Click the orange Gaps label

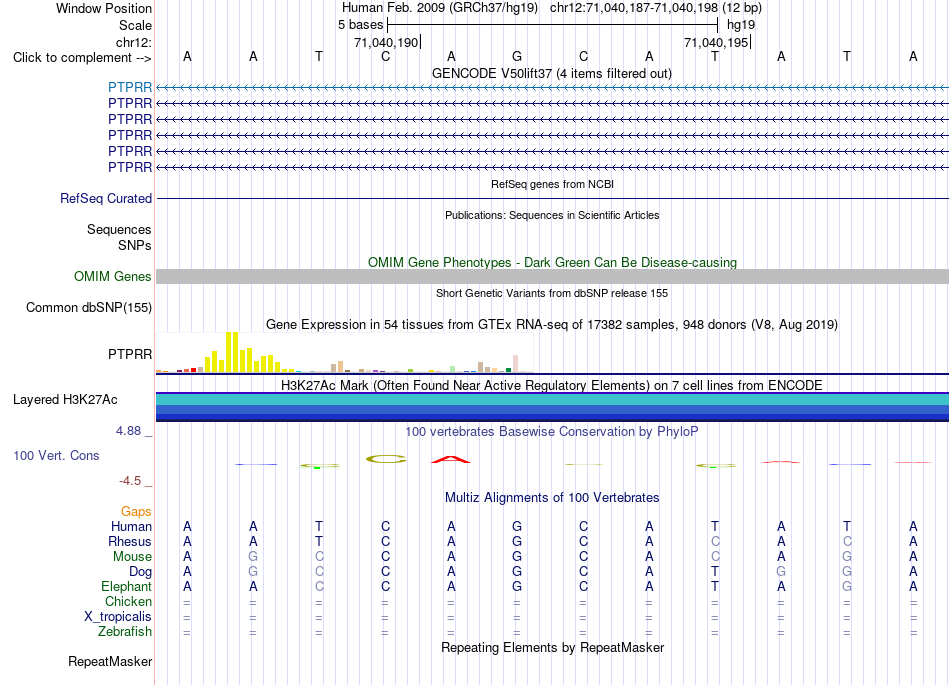pyautogui.click(x=136, y=512)
